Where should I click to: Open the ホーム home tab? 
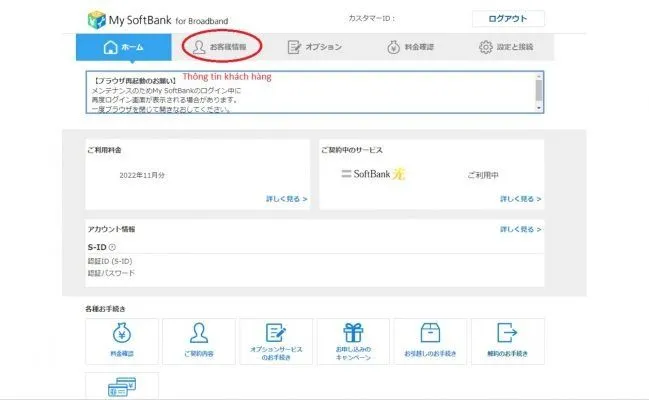tap(123, 47)
